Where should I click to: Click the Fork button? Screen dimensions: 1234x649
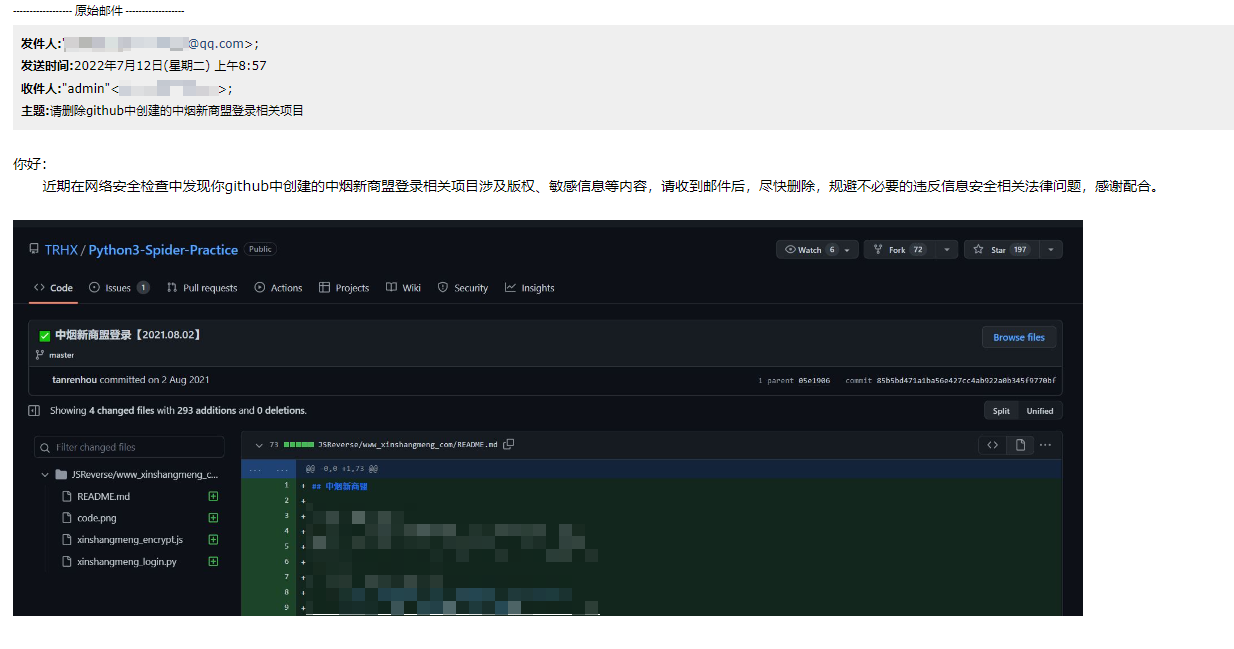(x=901, y=250)
